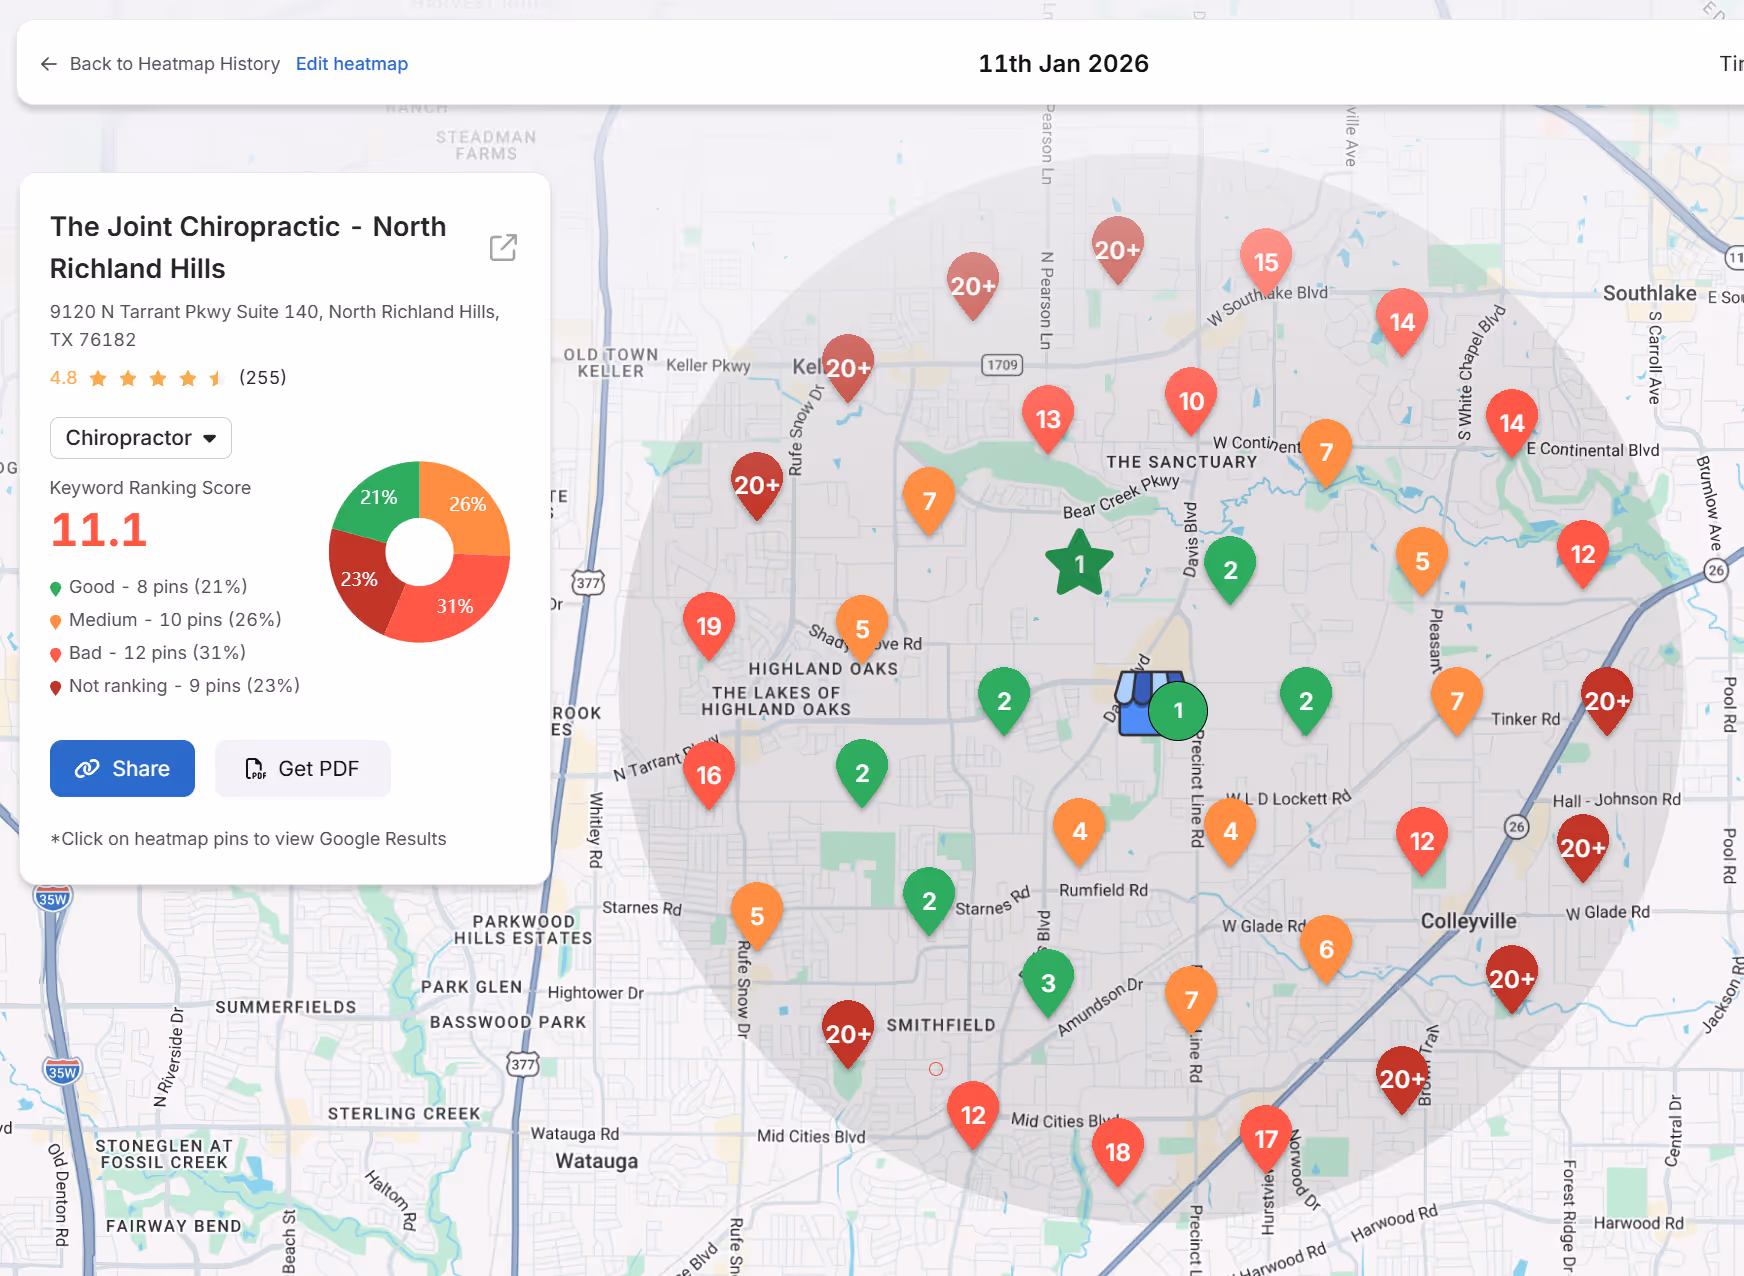Select the green star rank 1 pin
The width and height of the screenshot is (1744, 1276).
pyautogui.click(x=1079, y=563)
